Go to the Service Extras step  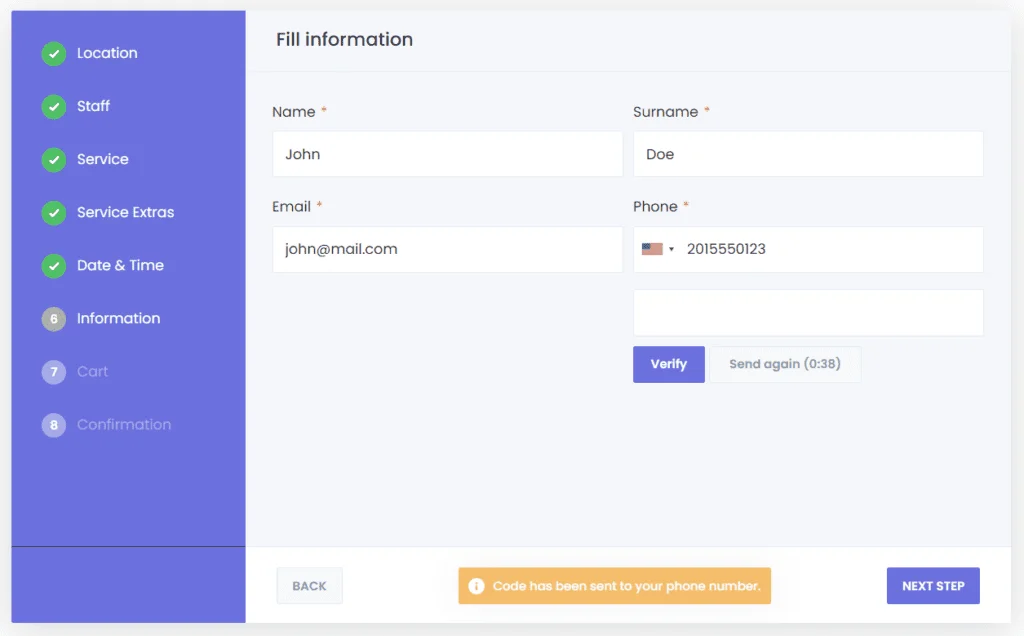pyautogui.click(x=125, y=212)
